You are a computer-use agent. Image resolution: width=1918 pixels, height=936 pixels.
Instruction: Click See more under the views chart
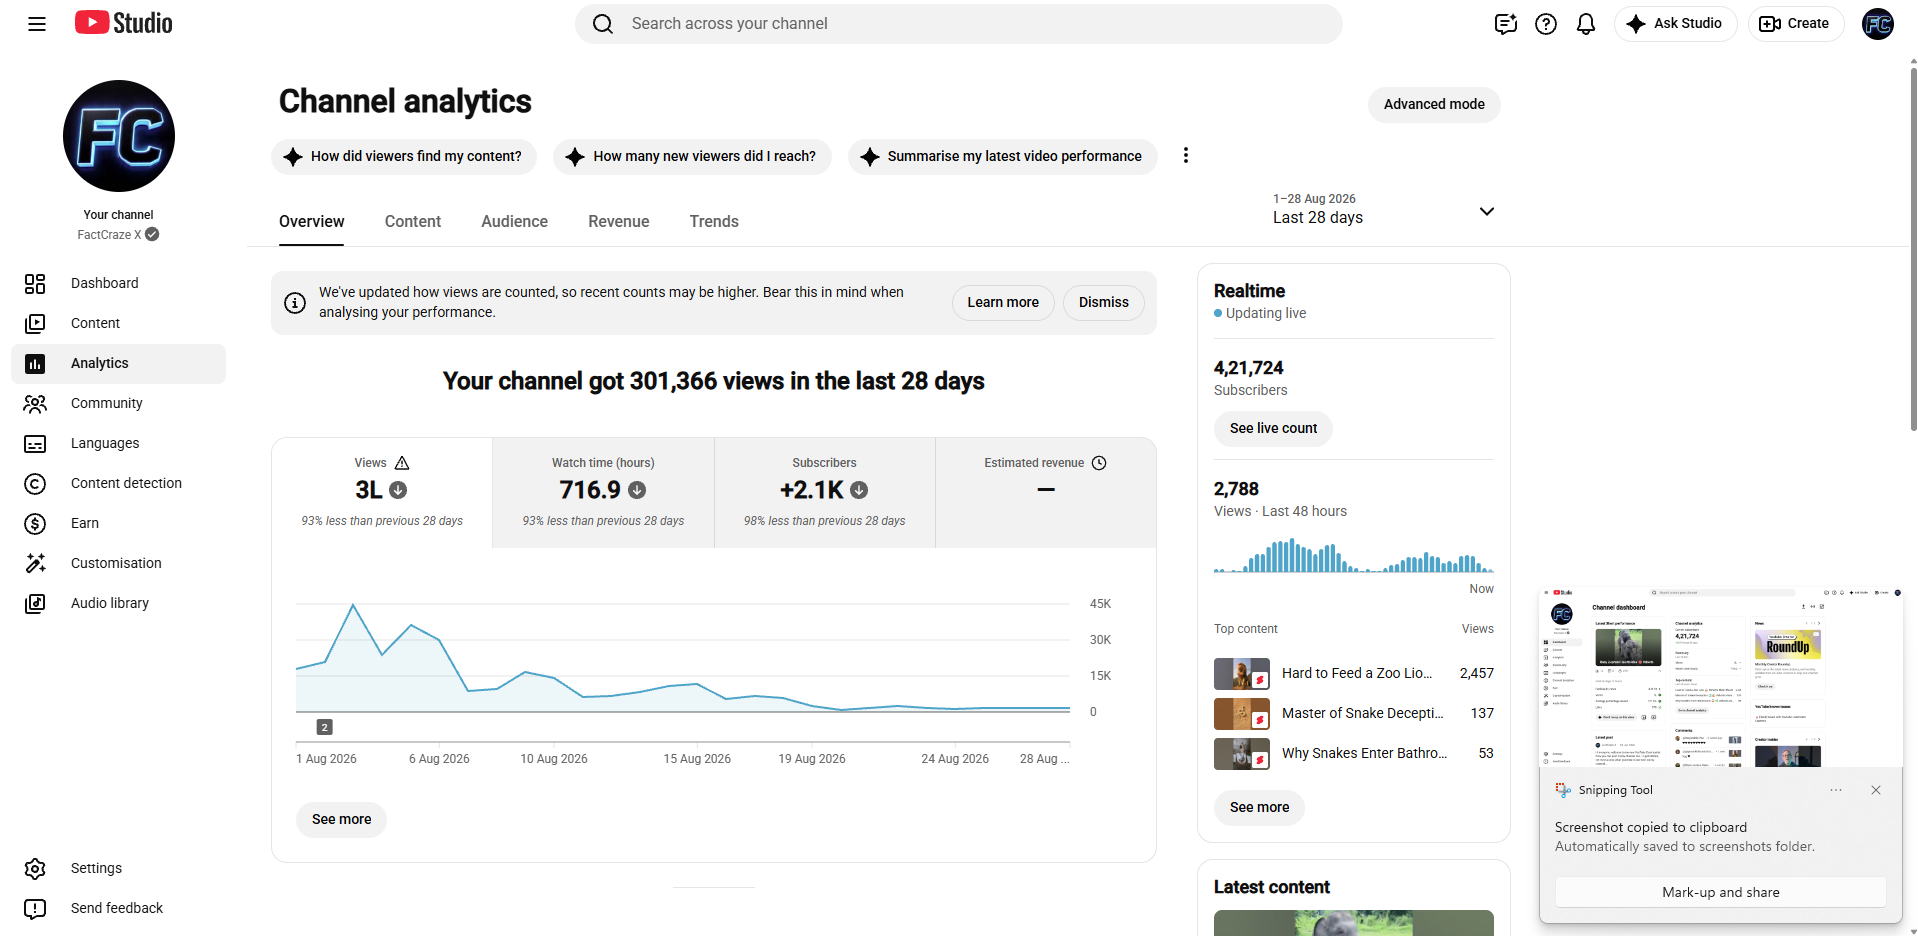341,820
